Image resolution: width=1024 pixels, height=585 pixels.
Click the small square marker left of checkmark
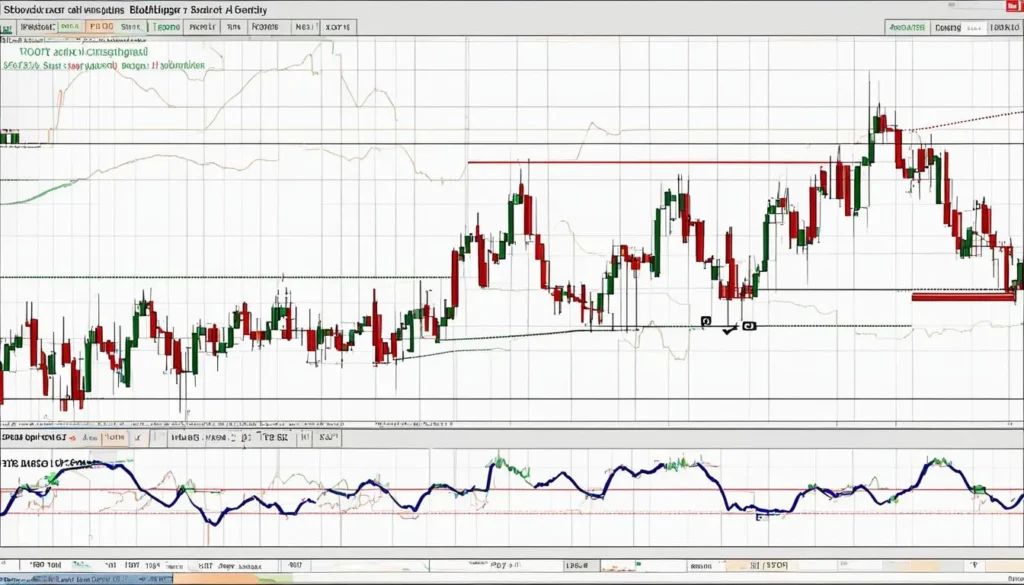point(706,322)
